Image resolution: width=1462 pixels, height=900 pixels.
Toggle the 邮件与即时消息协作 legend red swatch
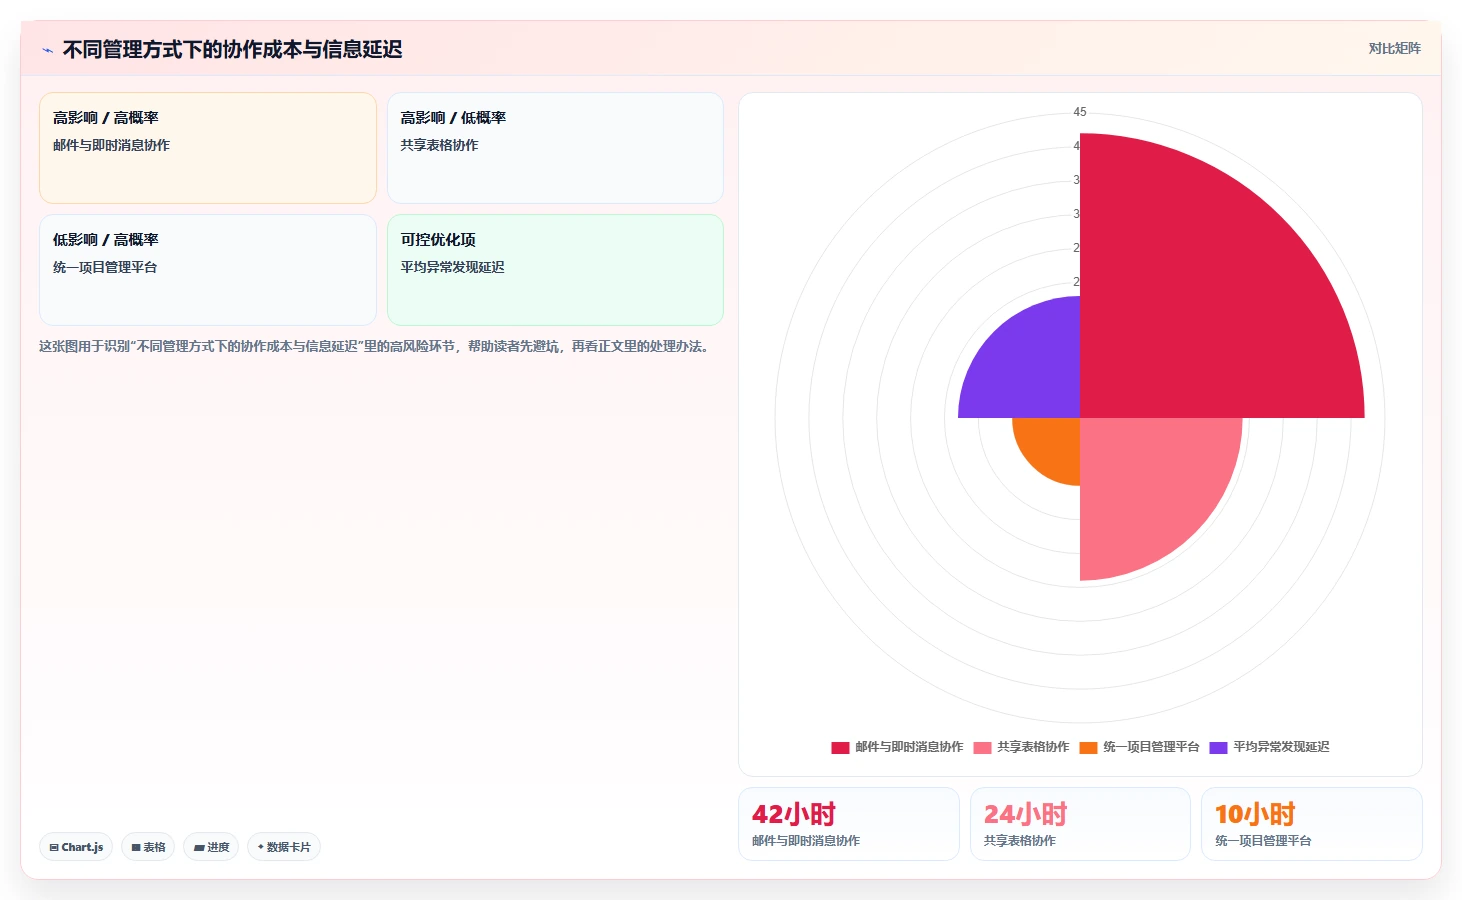coord(840,747)
